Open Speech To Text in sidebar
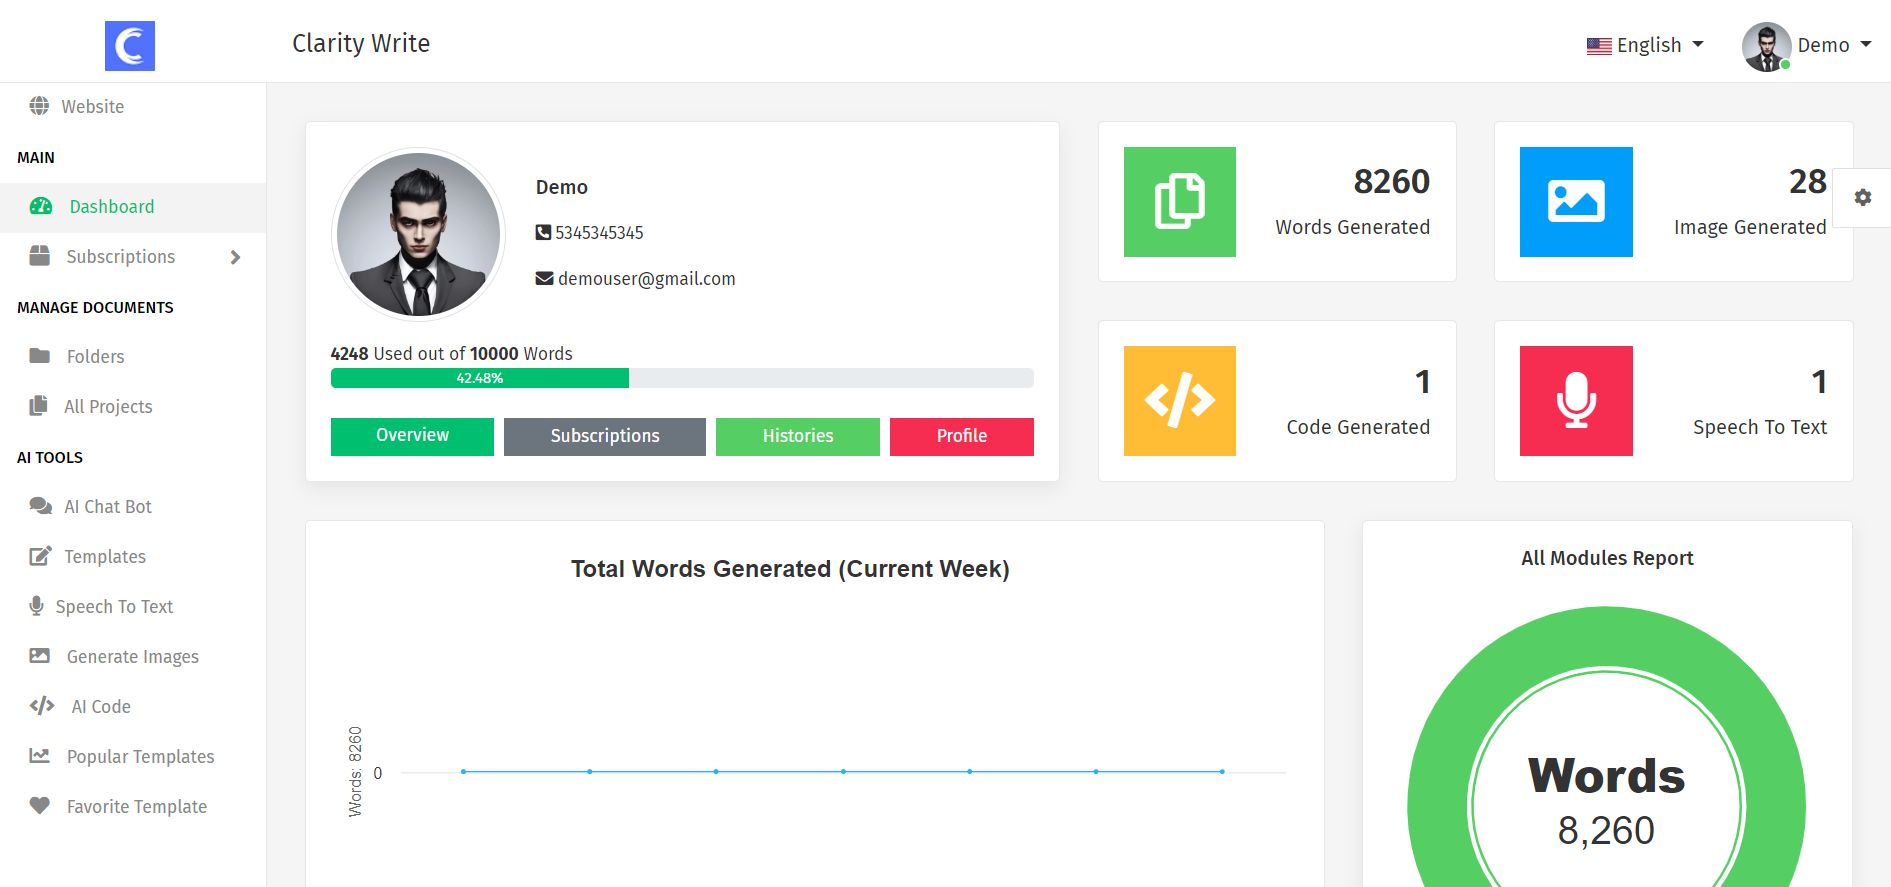This screenshot has width=1891, height=887. tap(133, 607)
